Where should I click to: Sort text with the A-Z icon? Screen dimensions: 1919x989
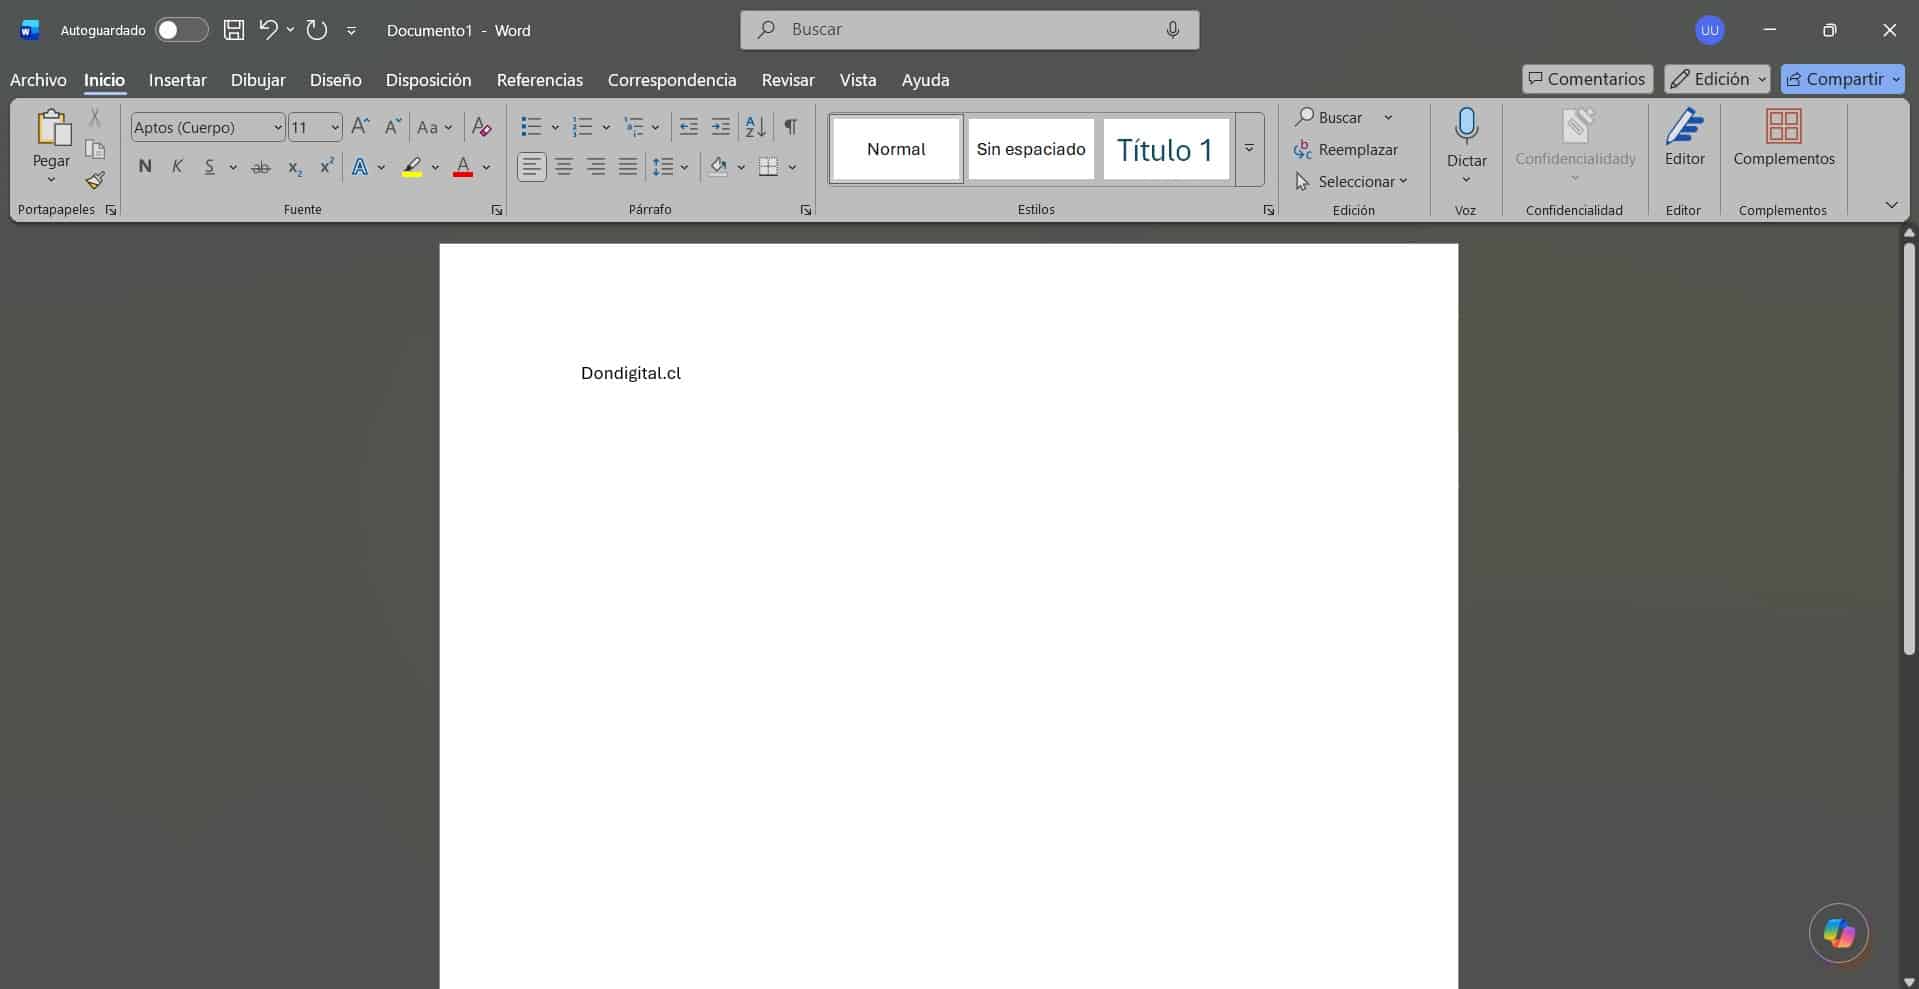point(756,127)
